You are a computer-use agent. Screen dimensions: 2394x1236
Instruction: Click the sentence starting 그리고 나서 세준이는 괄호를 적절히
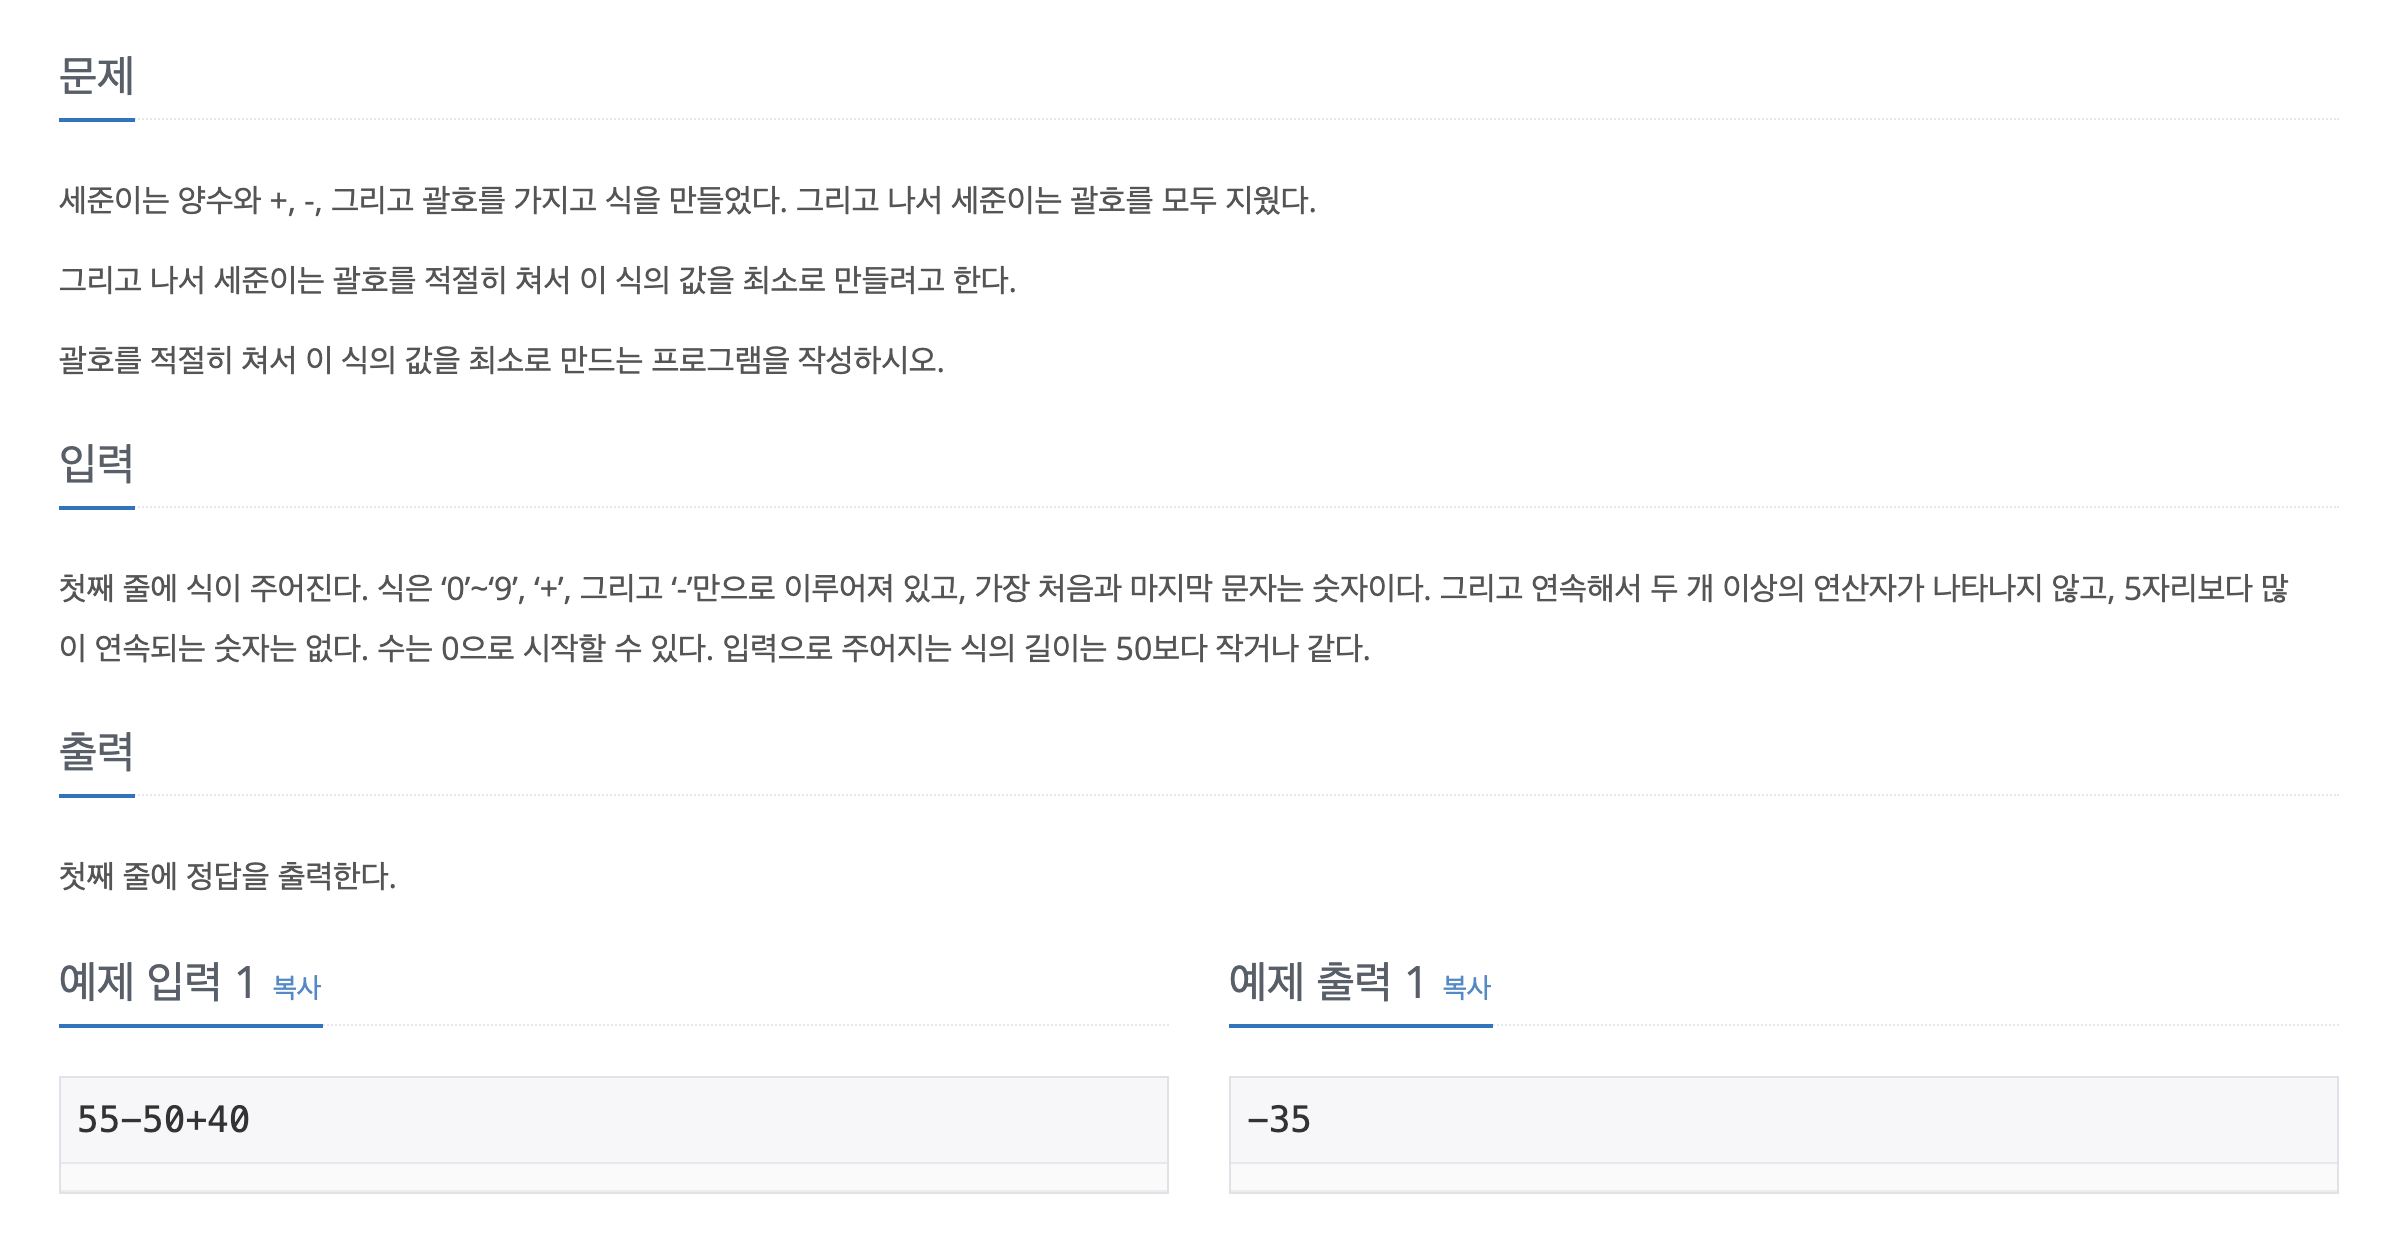(x=537, y=280)
